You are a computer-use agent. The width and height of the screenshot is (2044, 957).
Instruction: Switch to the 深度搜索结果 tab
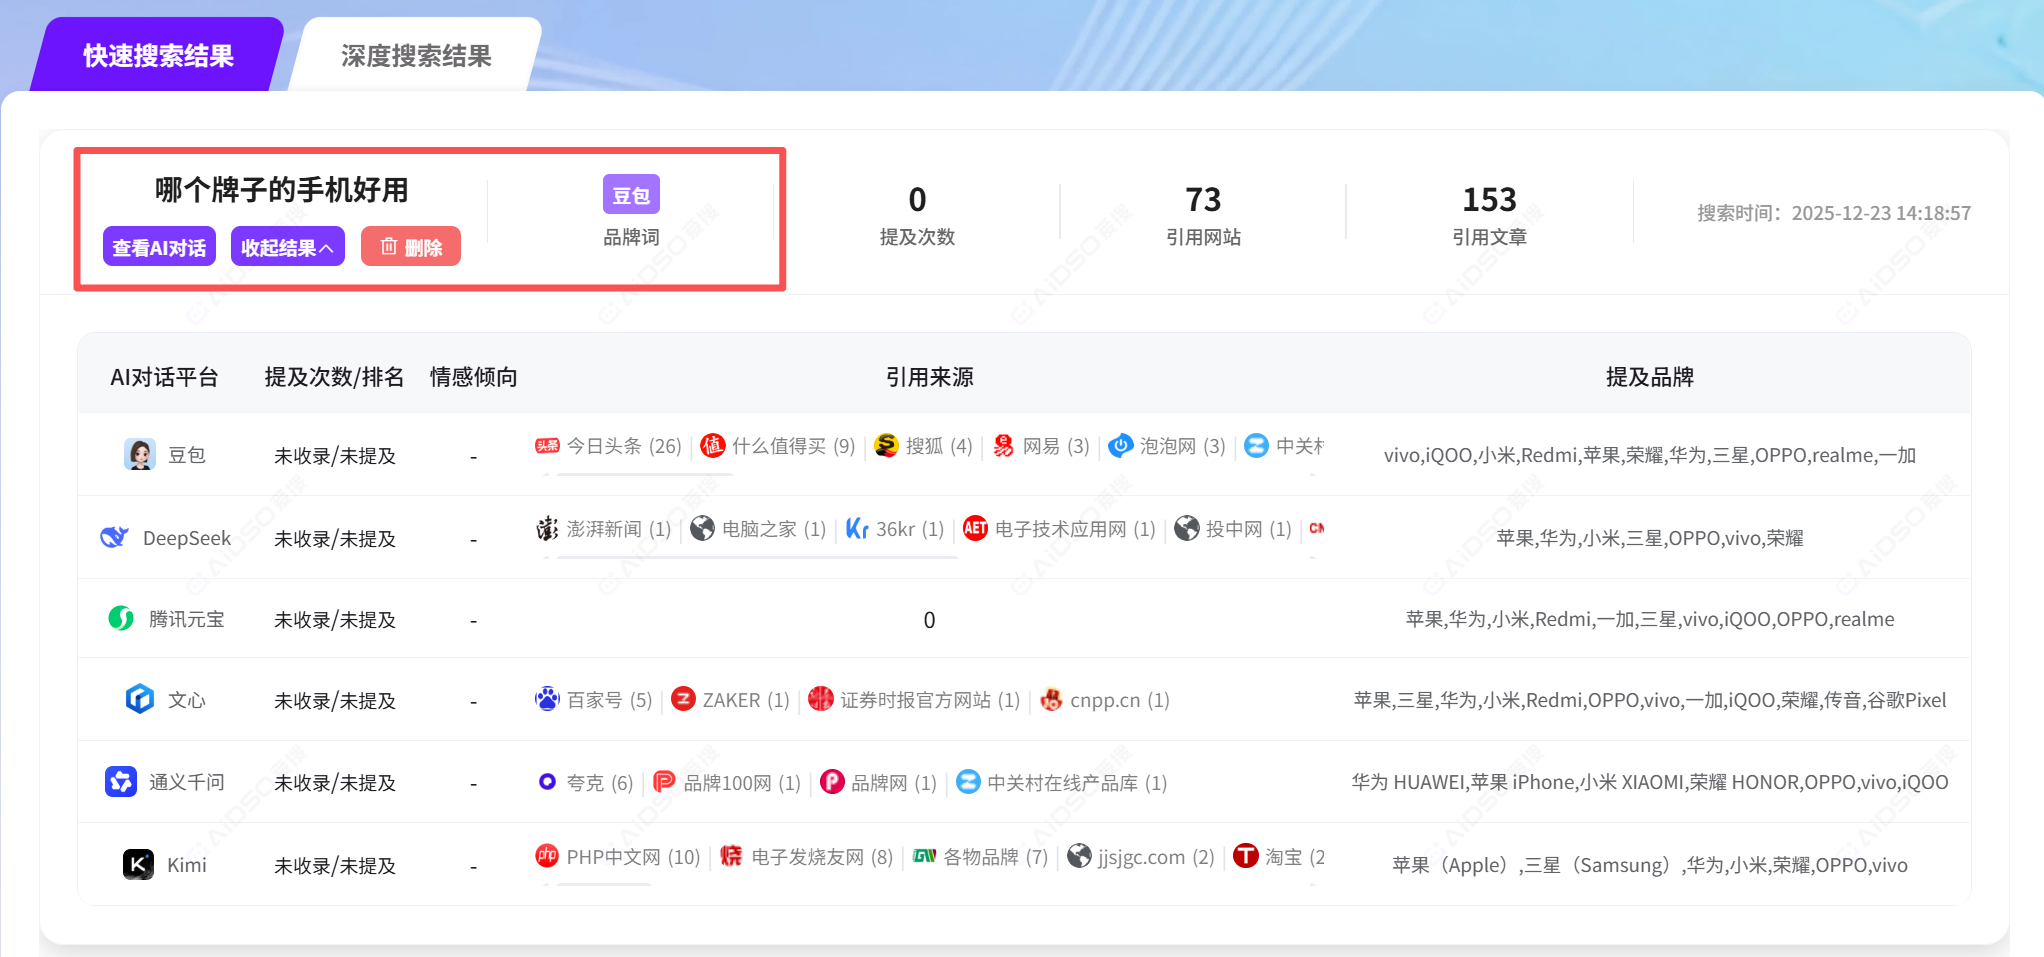[x=416, y=56]
